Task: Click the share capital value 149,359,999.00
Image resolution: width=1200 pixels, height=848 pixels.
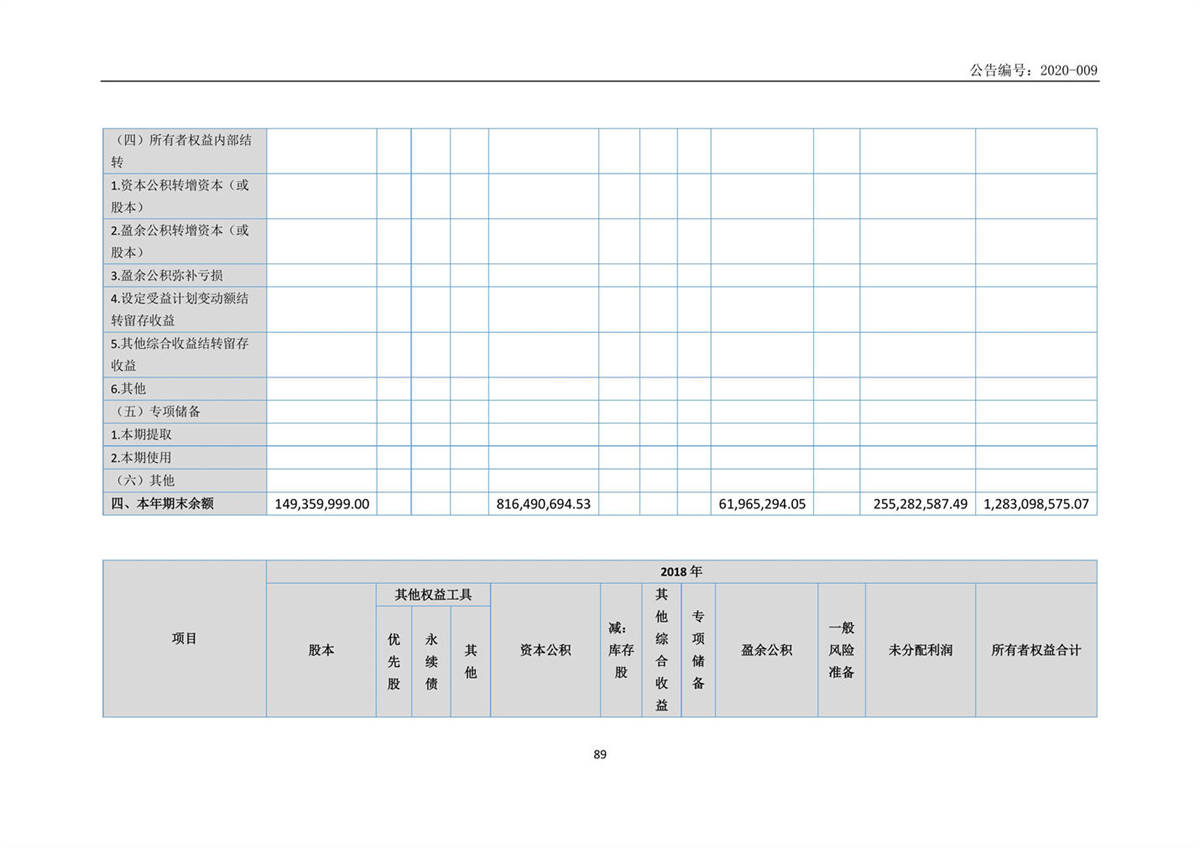Action: (x=322, y=504)
